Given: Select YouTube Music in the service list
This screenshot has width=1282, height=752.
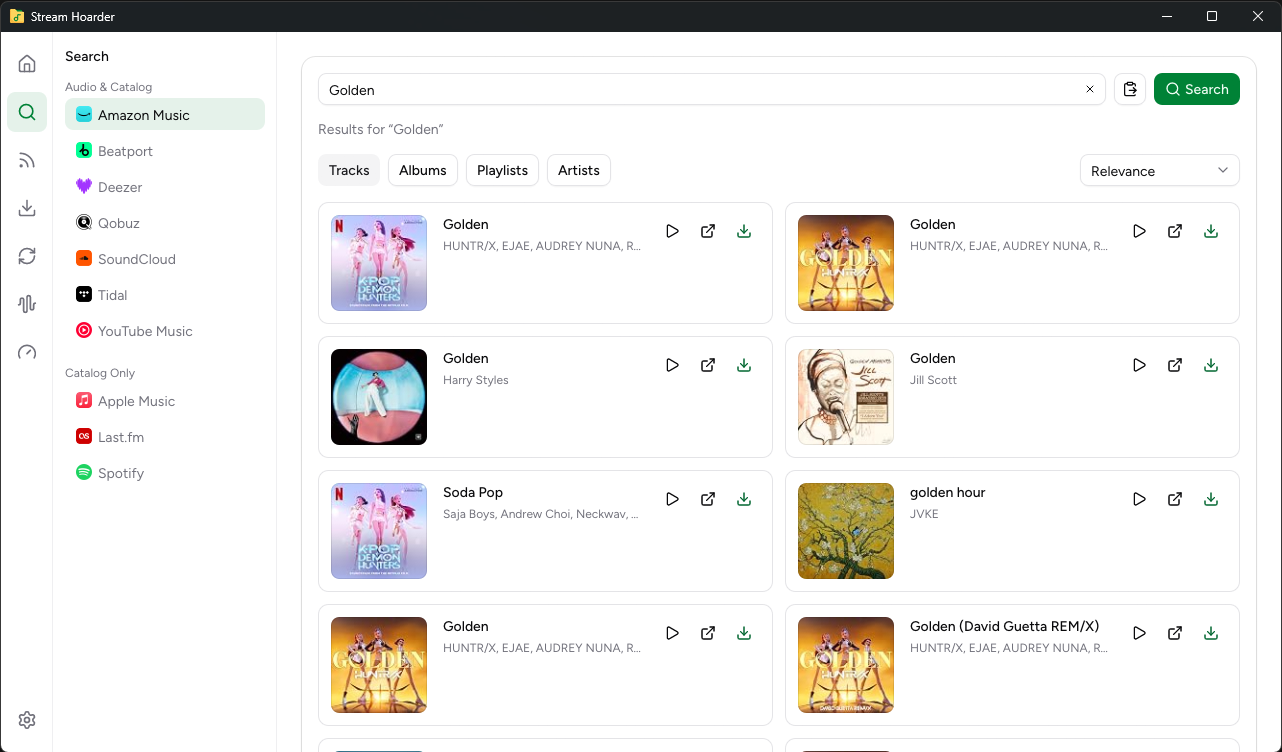Looking at the screenshot, I should coord(165,331).
